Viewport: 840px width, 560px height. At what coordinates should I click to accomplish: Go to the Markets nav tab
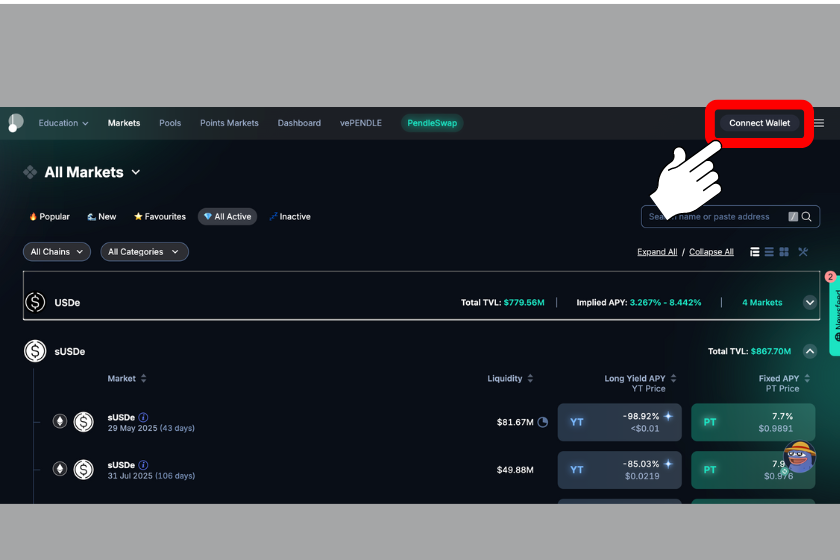click(124, 123)
